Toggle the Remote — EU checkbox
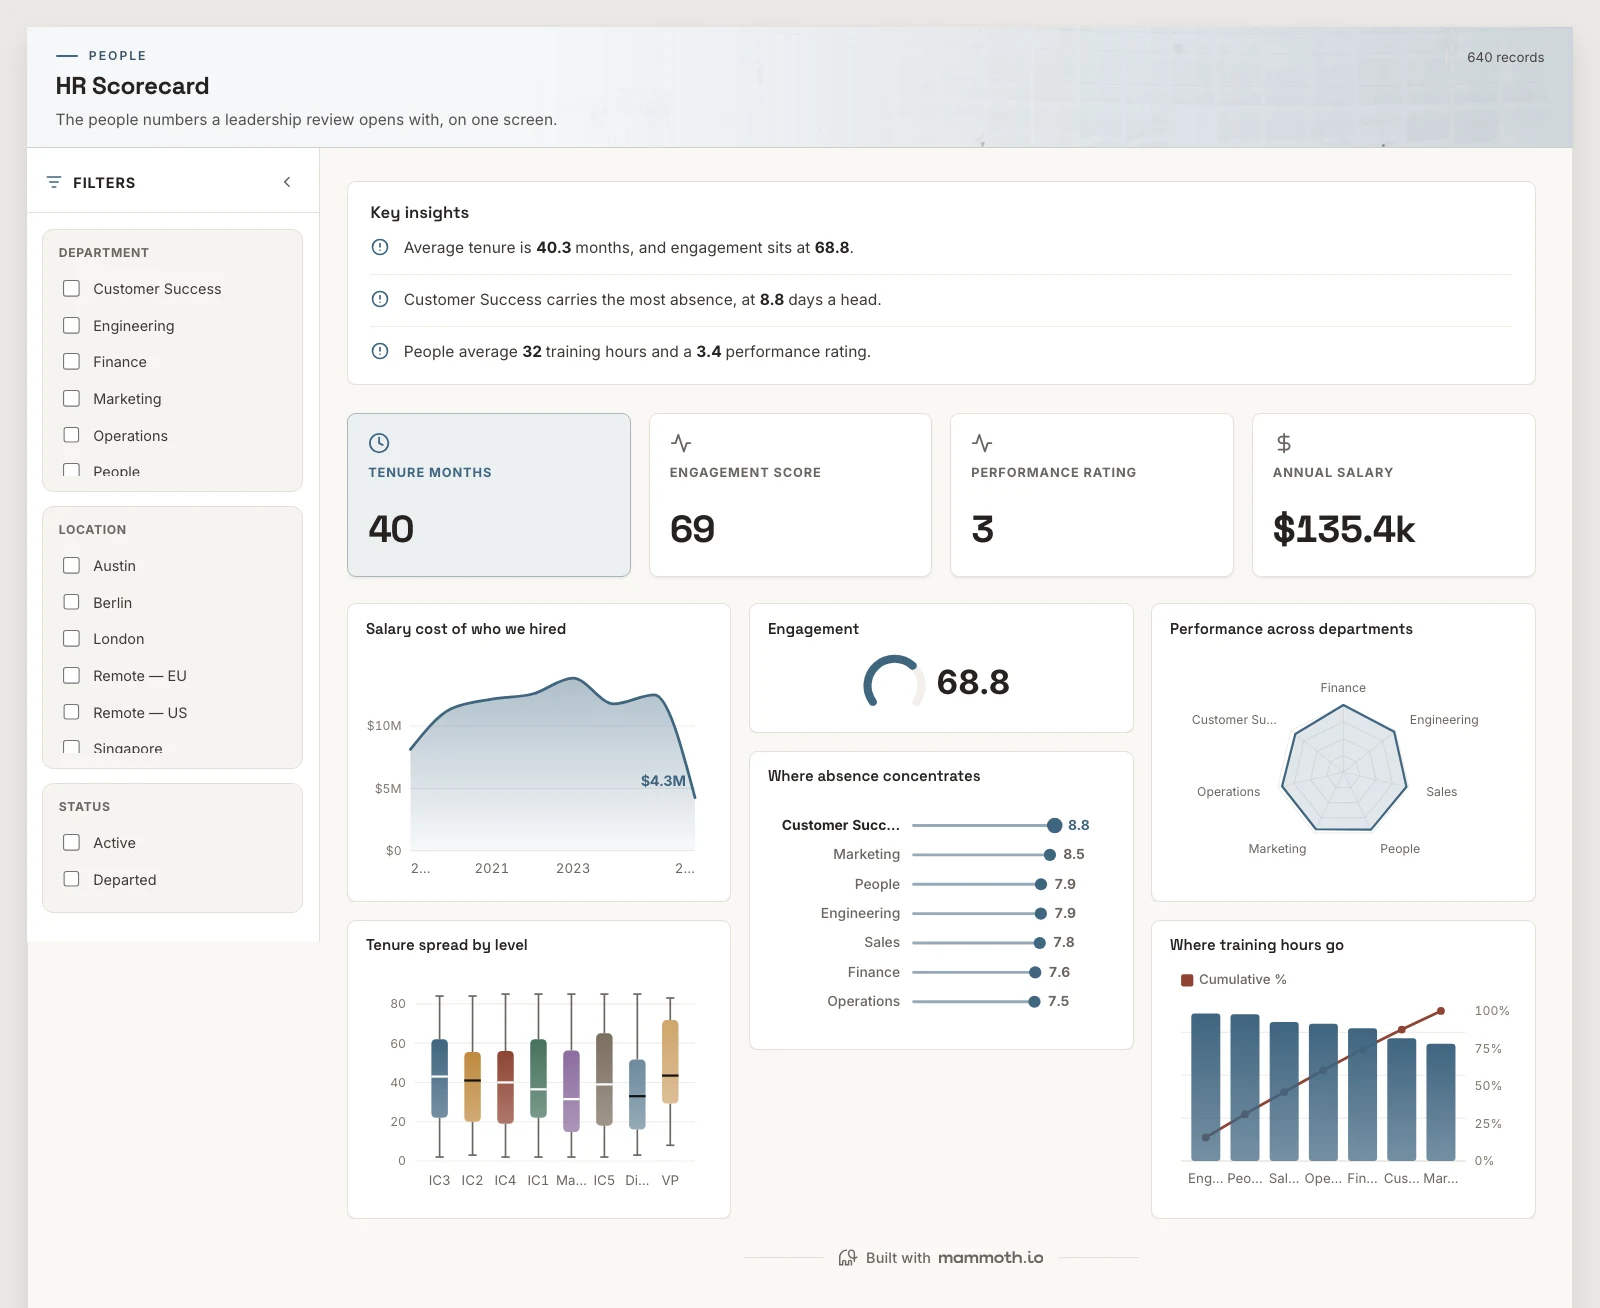The image size is (1600, 1308). (x=71, y=675)
